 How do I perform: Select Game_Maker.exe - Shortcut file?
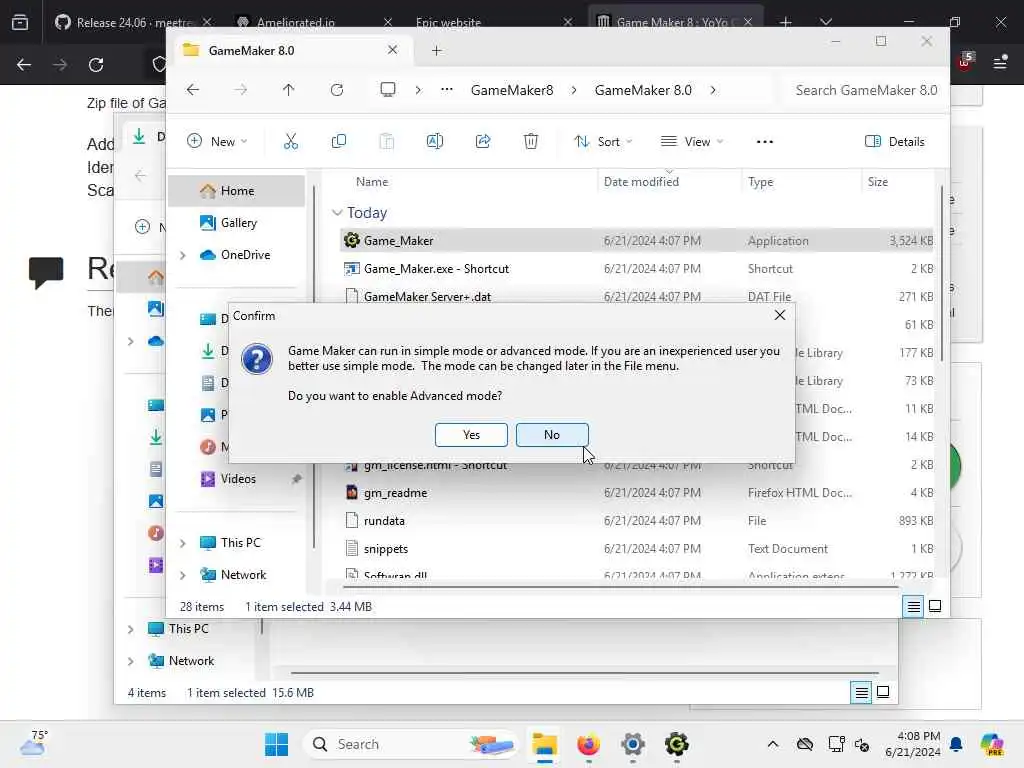(x=637, y=268)
